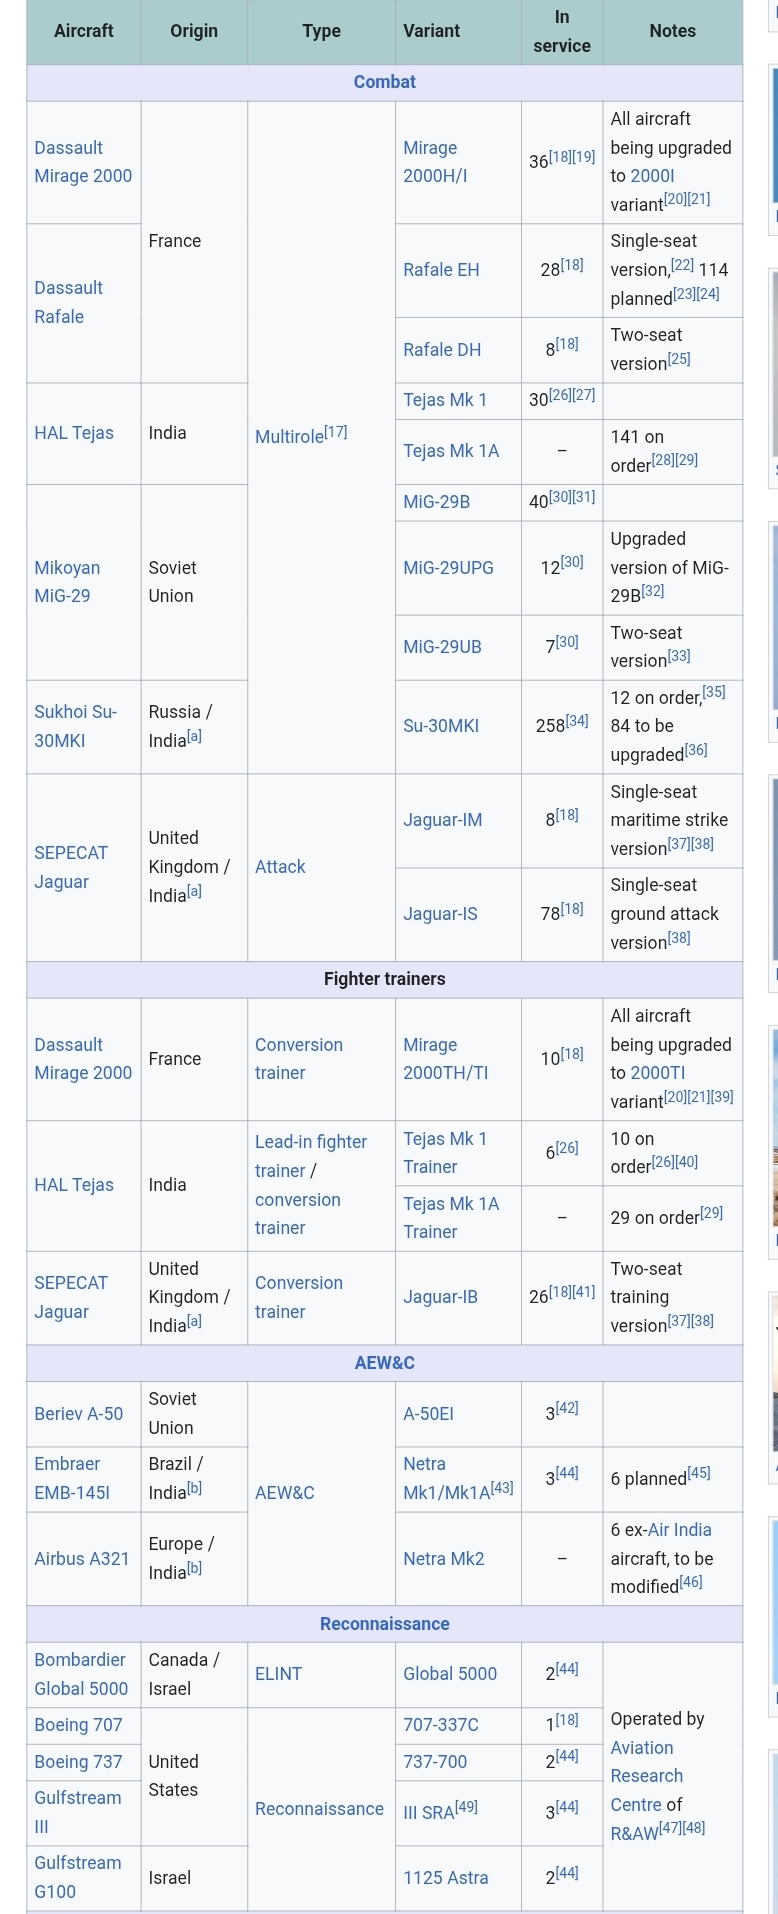Screen dimensions: 778x1914
Task: Click the Lead-in fighter trainer link
Action: (x=311, y=1156)
